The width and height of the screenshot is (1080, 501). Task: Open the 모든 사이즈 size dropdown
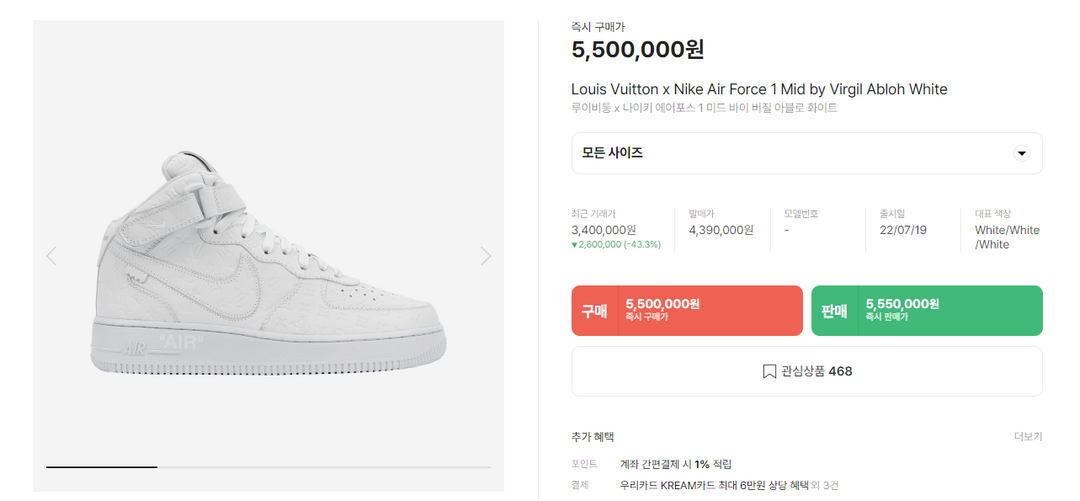coord(806,153)
